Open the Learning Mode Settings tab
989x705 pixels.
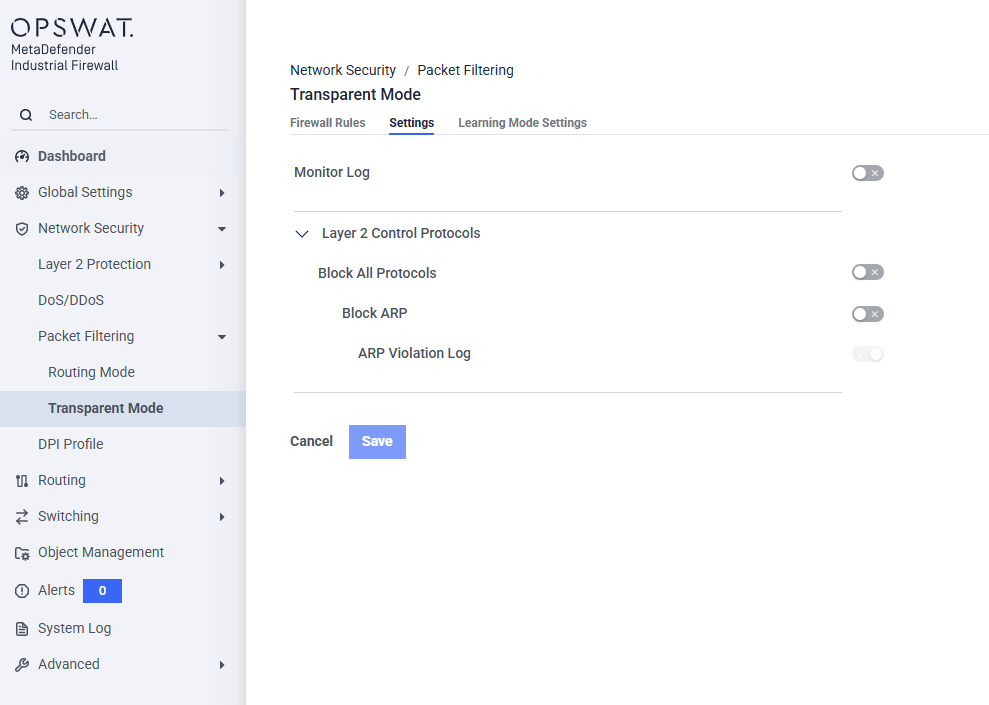click(522, 123)
